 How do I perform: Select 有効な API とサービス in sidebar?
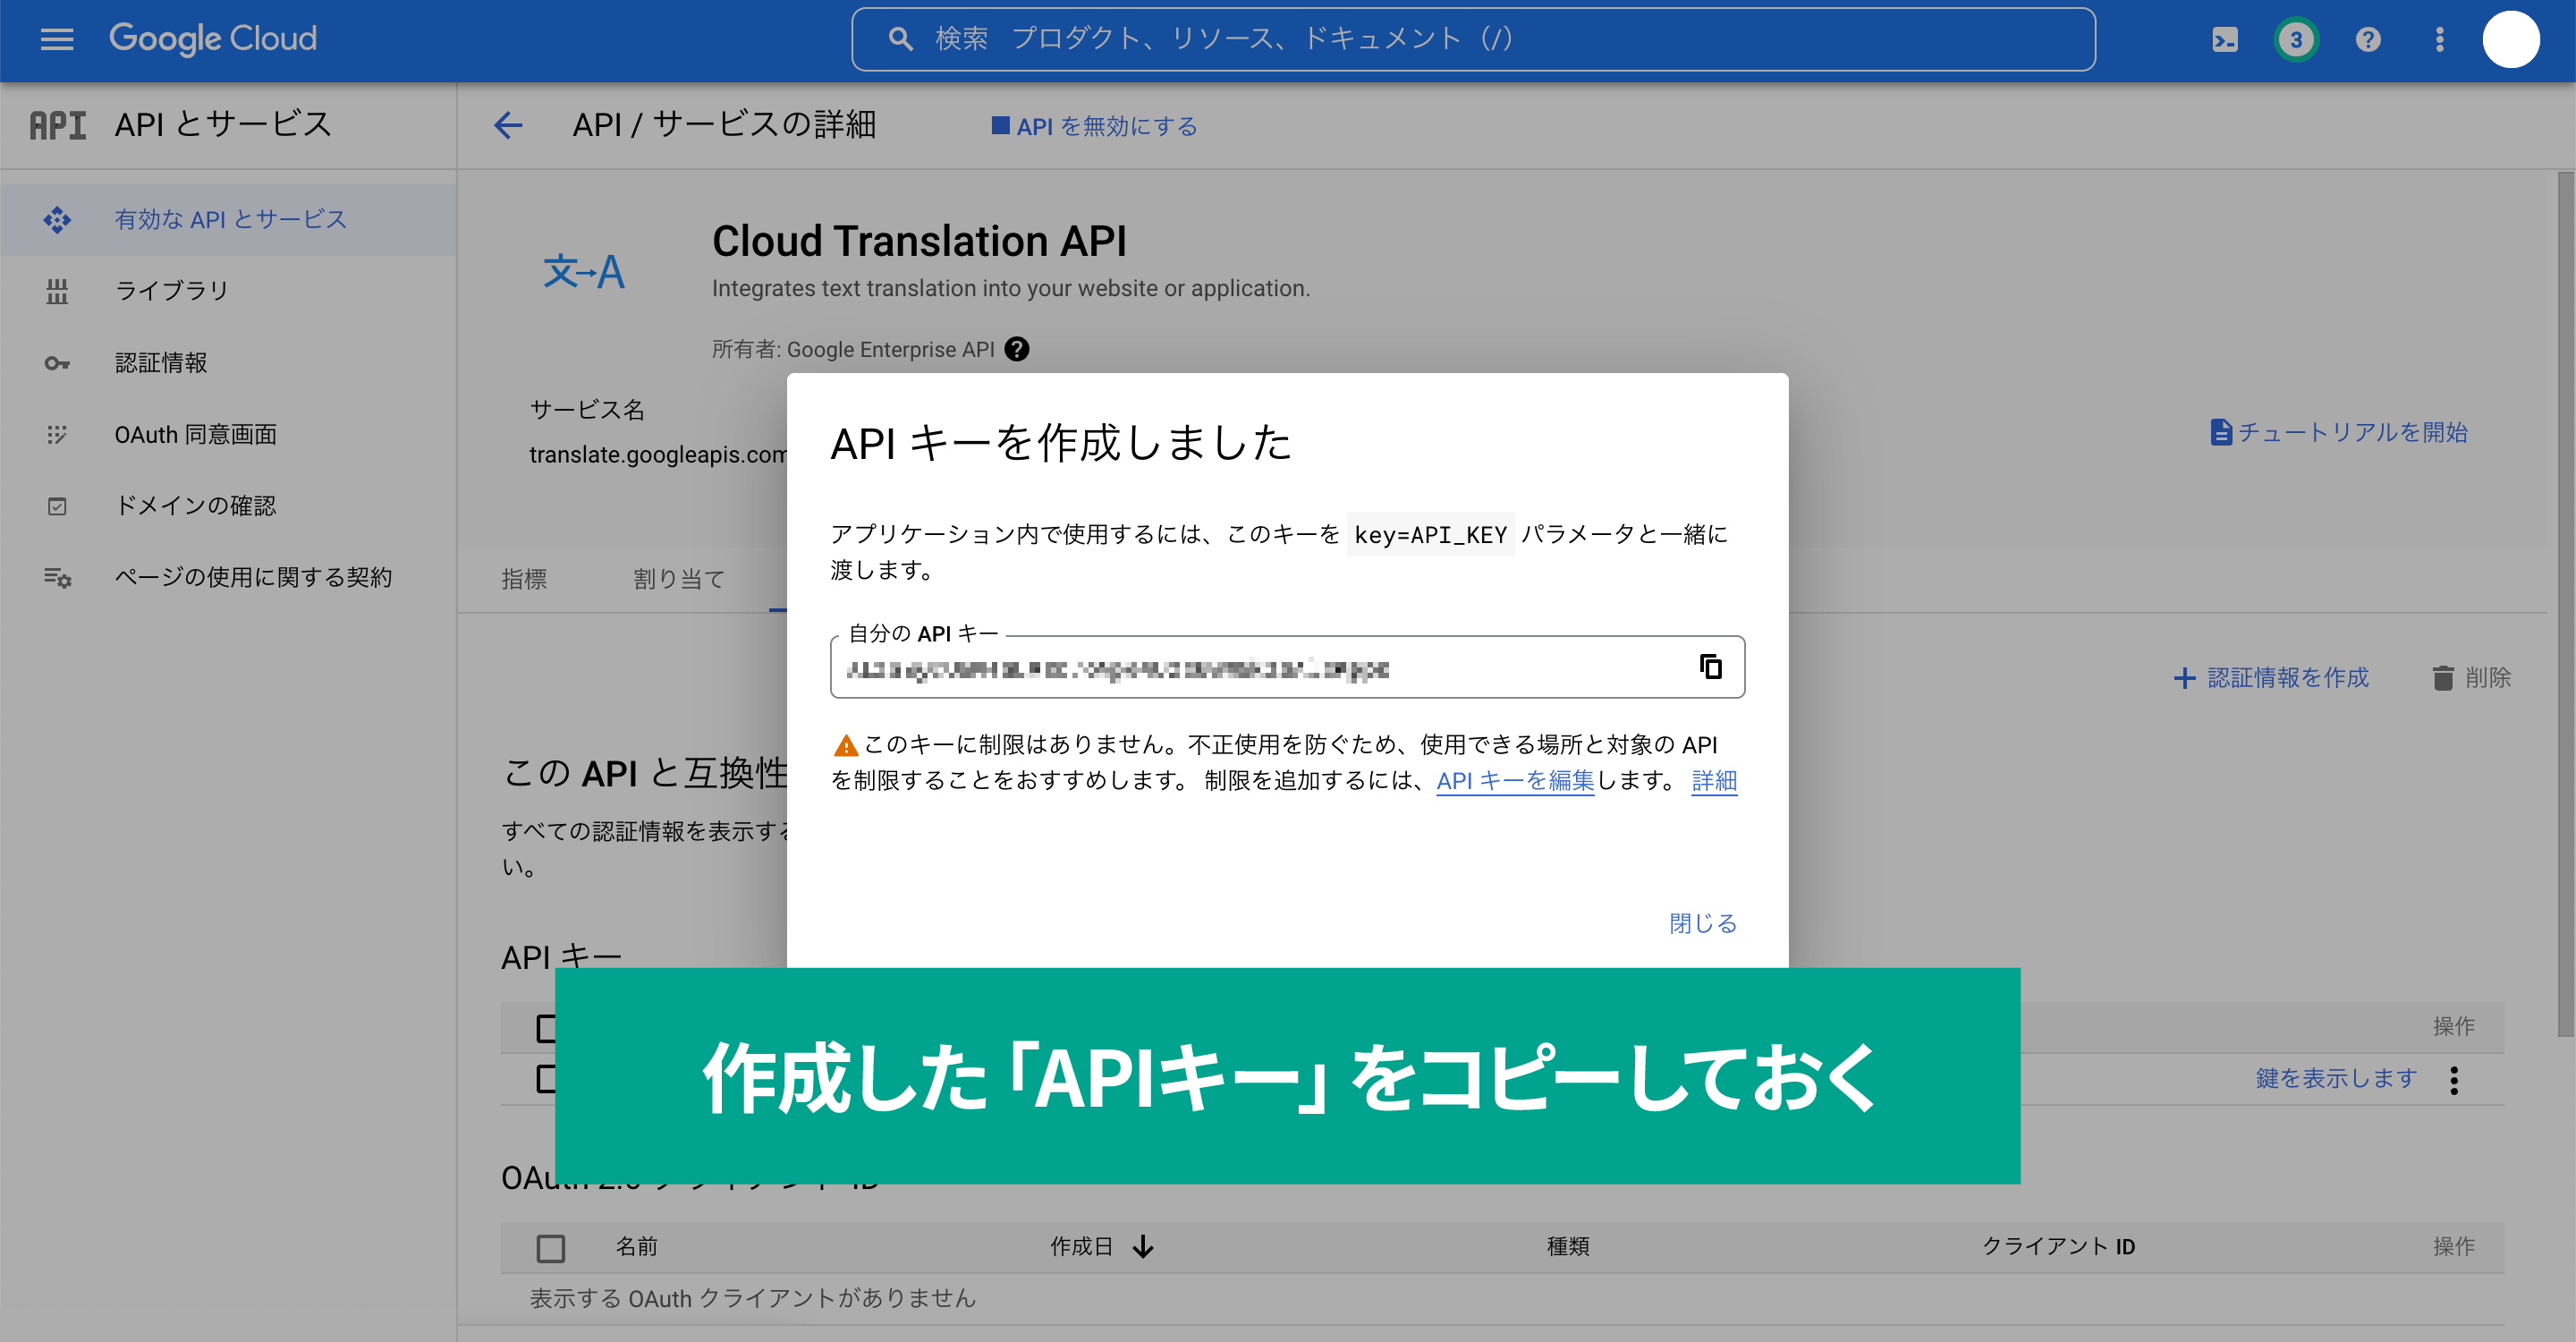click(x=228, y=219)
